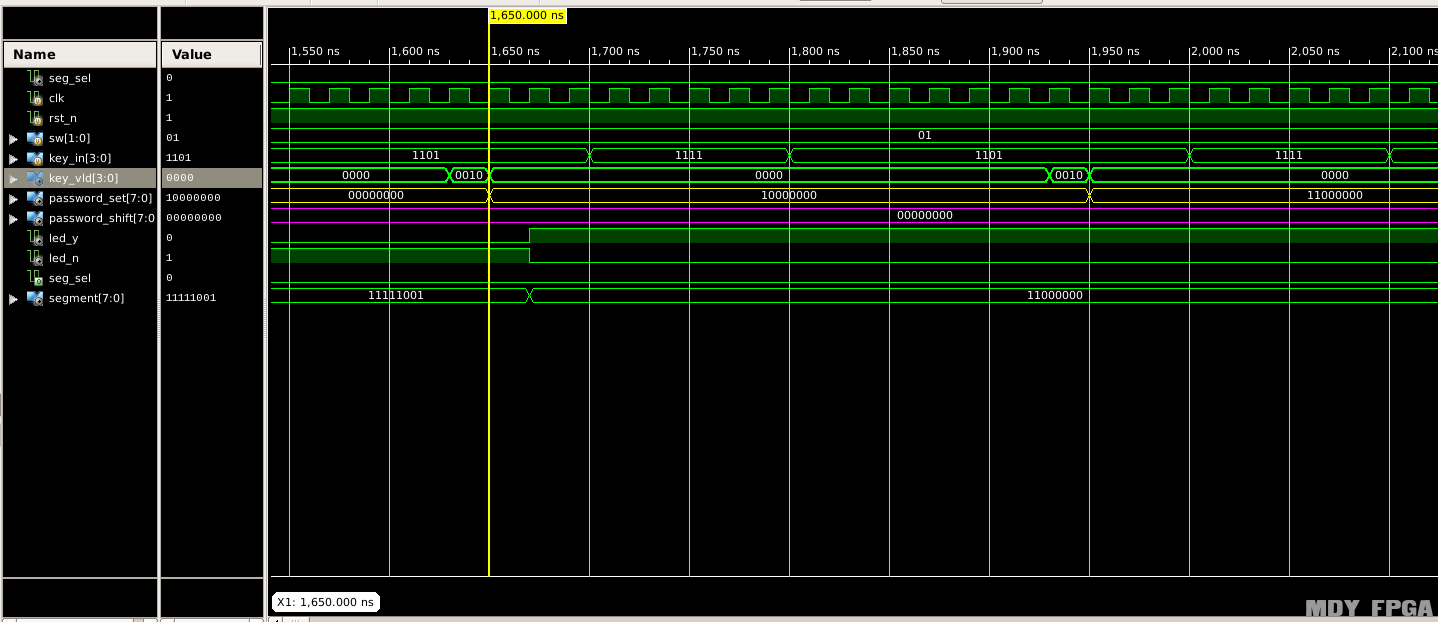
Task: Click the sw[1:0] bus icon
Action: tap(35, 138)
